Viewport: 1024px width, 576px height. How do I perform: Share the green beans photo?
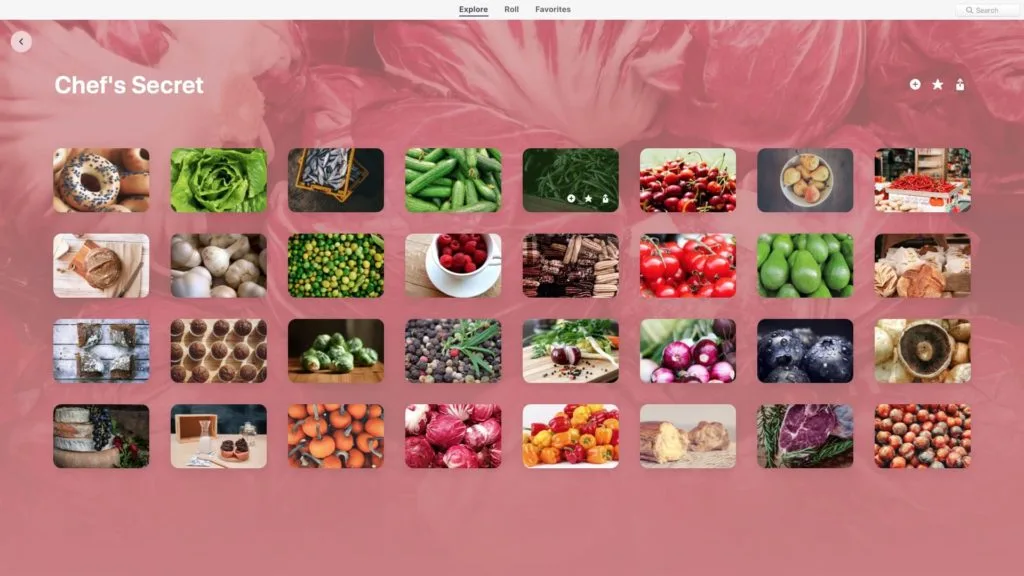(x=605, y=199)
